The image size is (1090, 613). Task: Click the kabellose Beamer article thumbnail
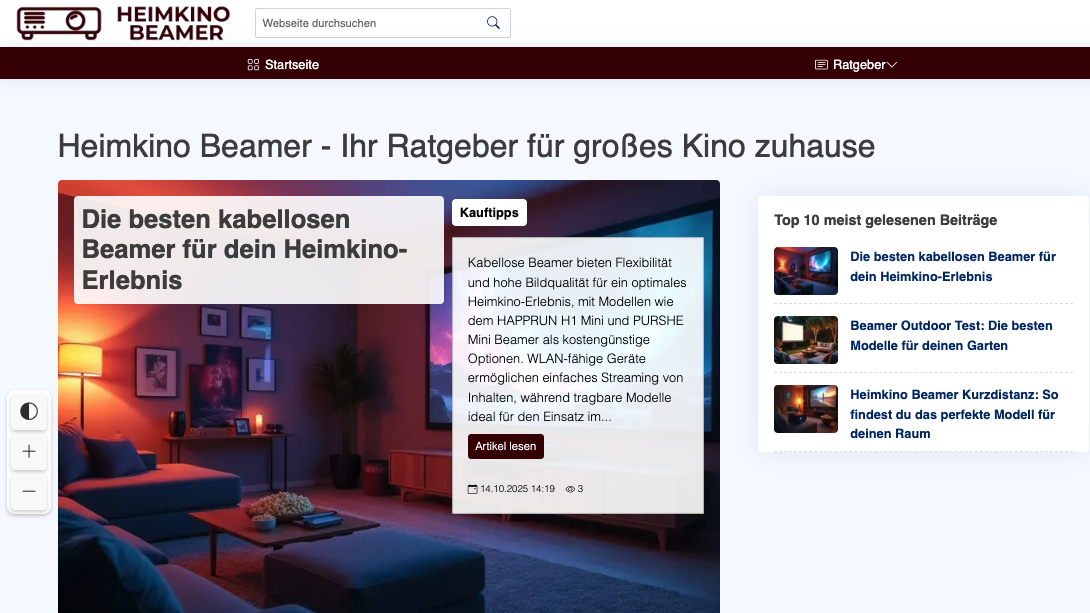click(x=805, y=271)
